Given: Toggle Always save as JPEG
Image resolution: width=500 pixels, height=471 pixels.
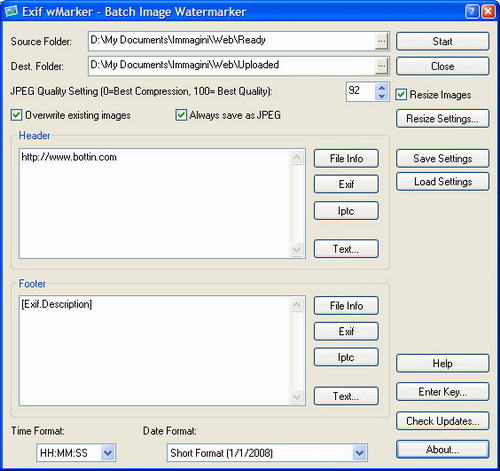Looking at the screenshot, I should coord(181,115).
